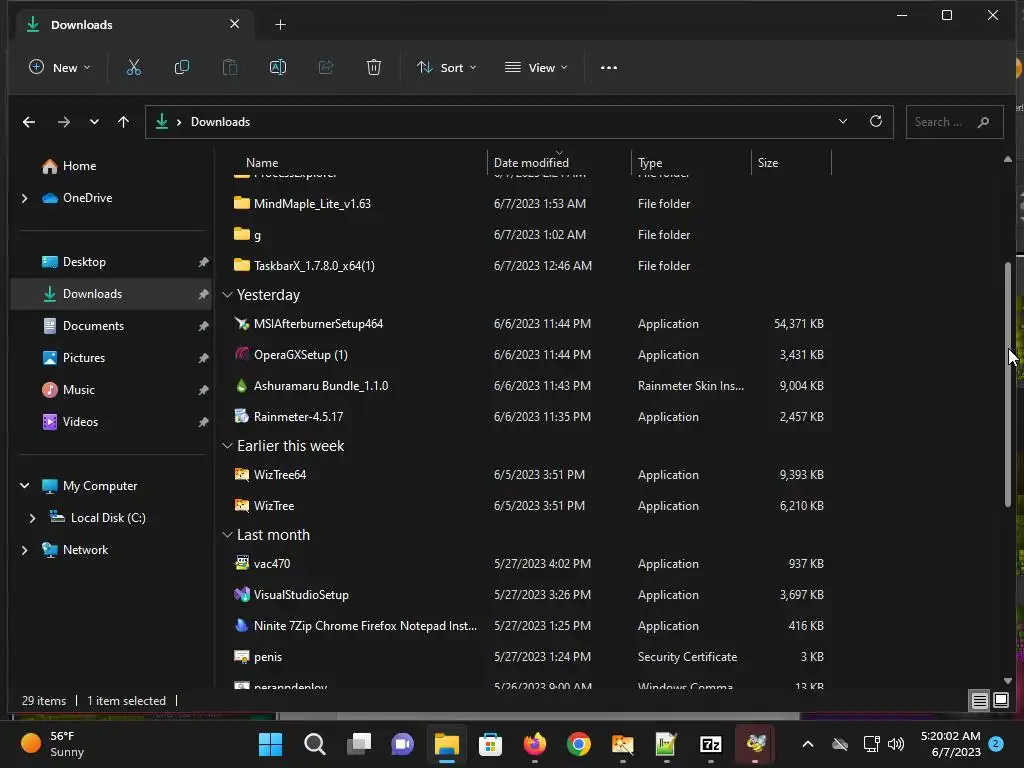
Task: Click the Copy icon in toolbar
Action: pos(182,67)
